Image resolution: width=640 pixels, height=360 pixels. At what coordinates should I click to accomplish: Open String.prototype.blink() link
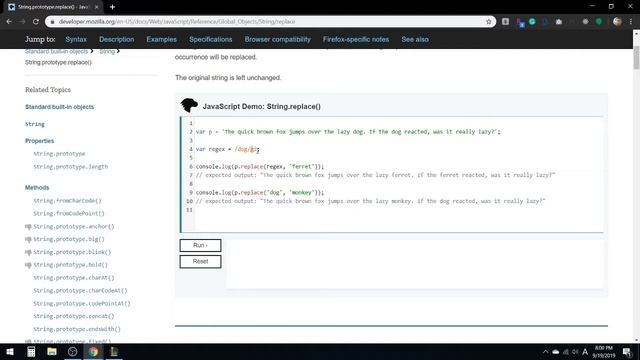point(72,252)
